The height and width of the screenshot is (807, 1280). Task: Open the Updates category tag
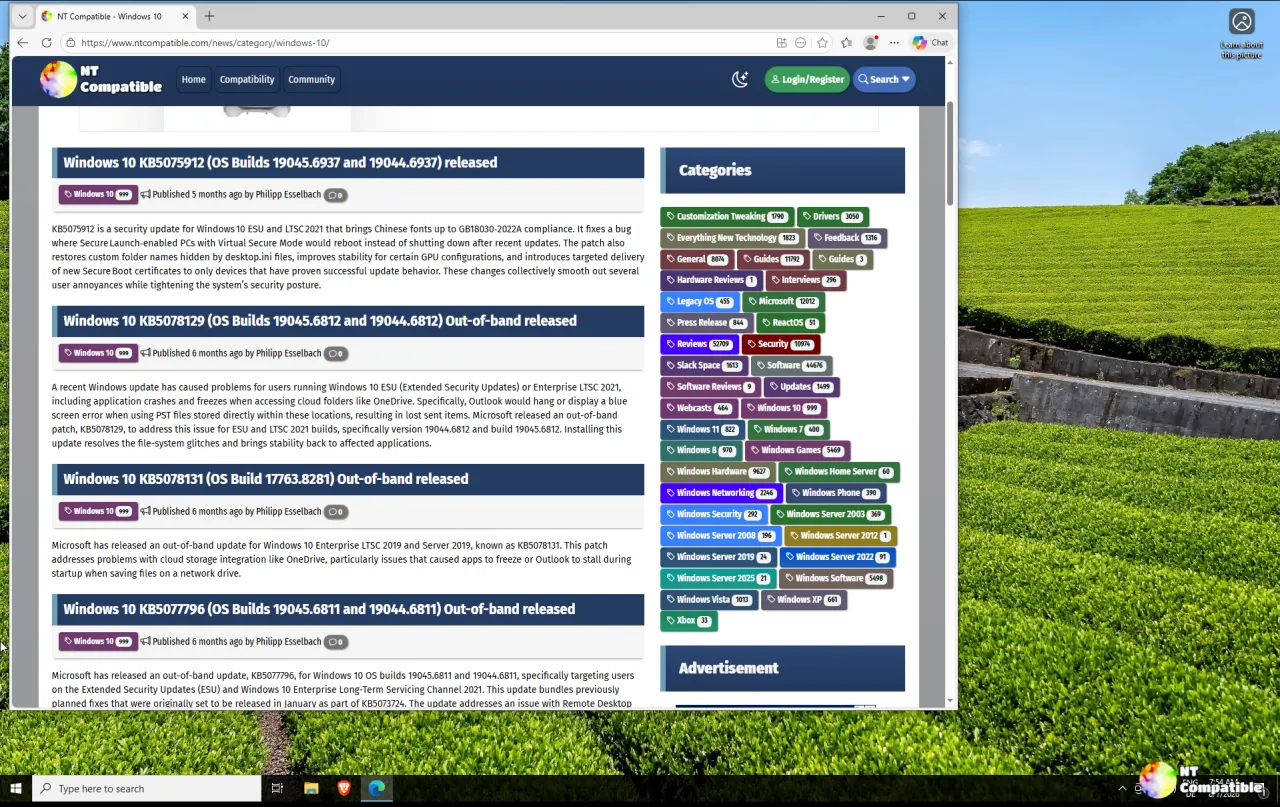click(801, 386)
